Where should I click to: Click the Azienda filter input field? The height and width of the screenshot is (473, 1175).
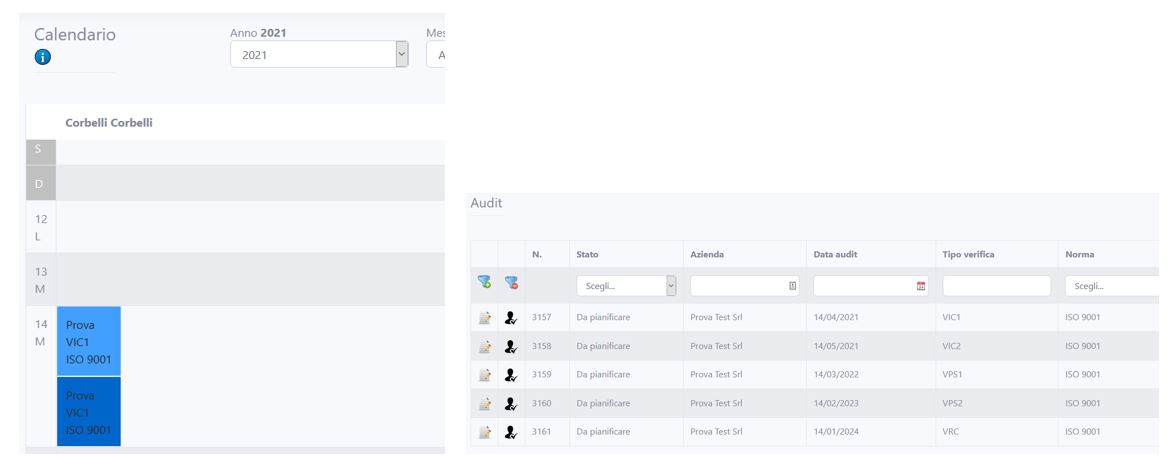(738, 286)
